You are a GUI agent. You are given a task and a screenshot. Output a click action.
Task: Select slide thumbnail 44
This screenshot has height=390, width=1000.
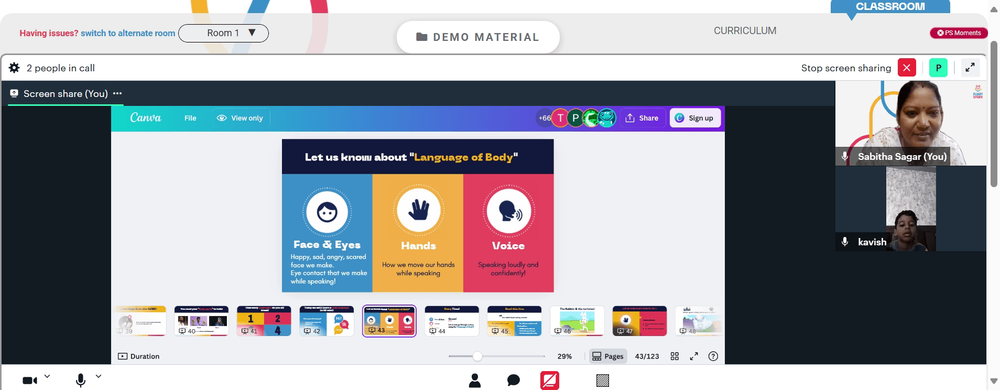[x=452, y=321]
